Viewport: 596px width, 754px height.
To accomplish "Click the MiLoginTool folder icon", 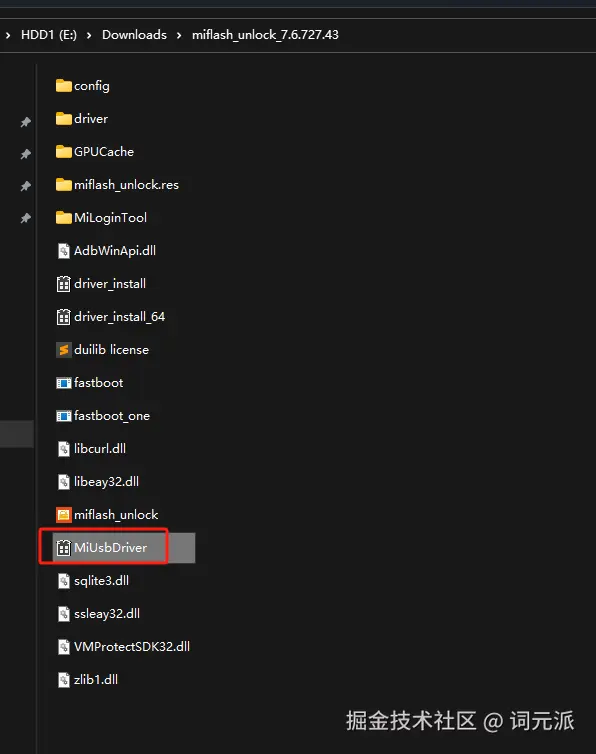I will pos(63,218).
